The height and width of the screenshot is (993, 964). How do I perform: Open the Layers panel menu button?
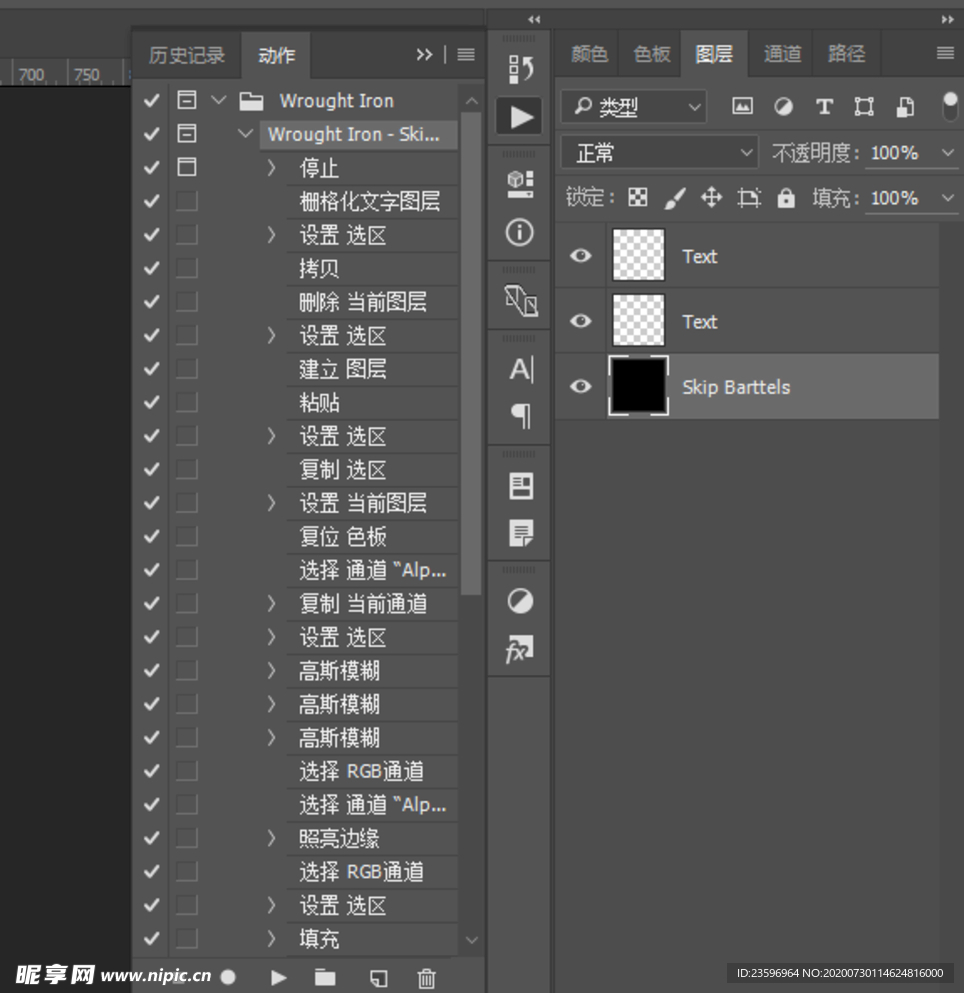[x=944, y=54]
